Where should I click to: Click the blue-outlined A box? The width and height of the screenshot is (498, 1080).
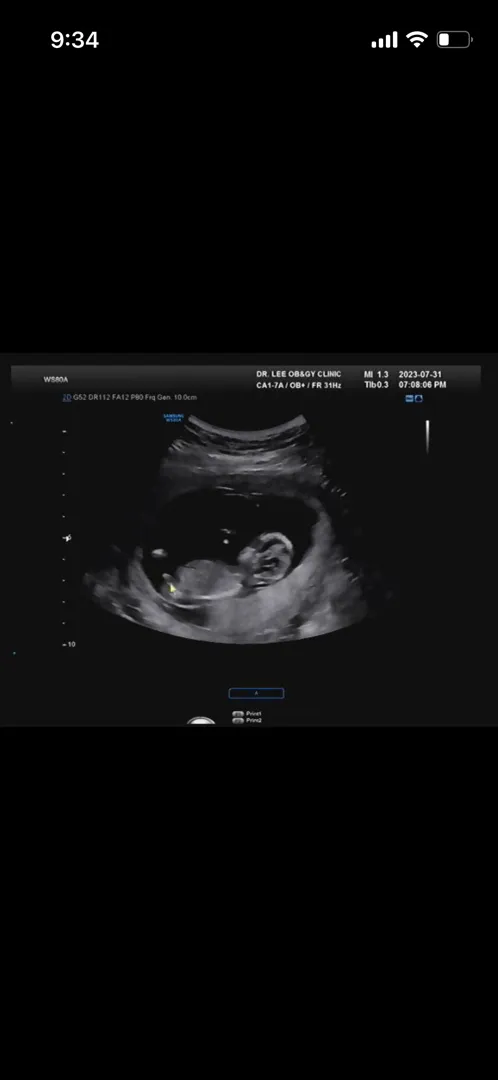click(x=256, y=693)
